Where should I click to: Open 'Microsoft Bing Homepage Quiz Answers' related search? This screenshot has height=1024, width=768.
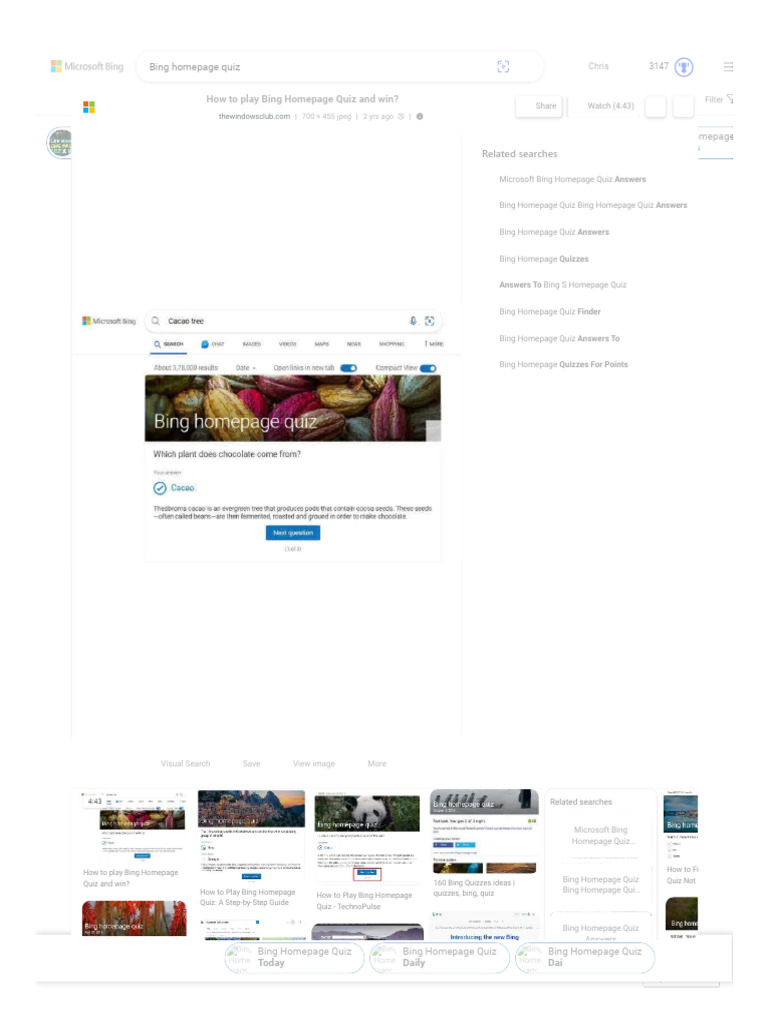(x=573, y=179)
